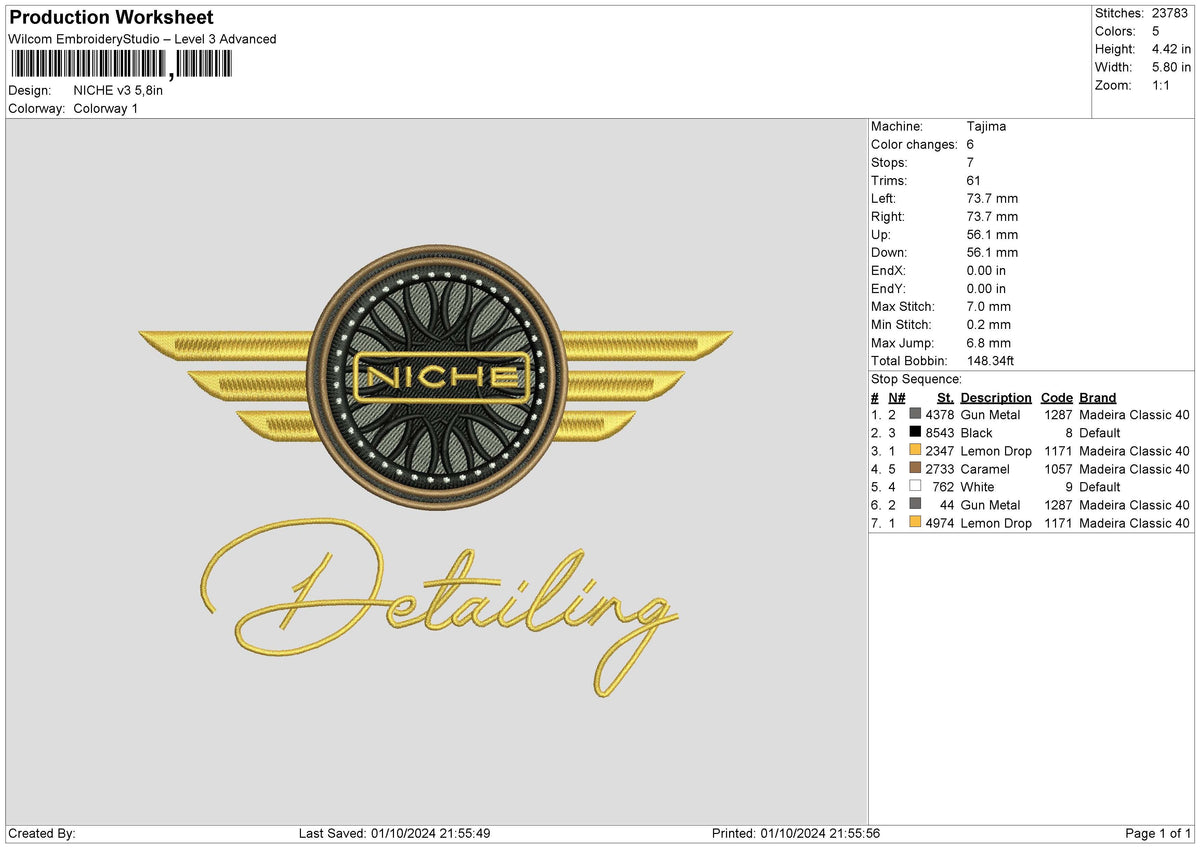Click stitch count 4378 in stop 1
Image resolution: width=1200 pixels, height=848 pixels.
pos(939,415)
